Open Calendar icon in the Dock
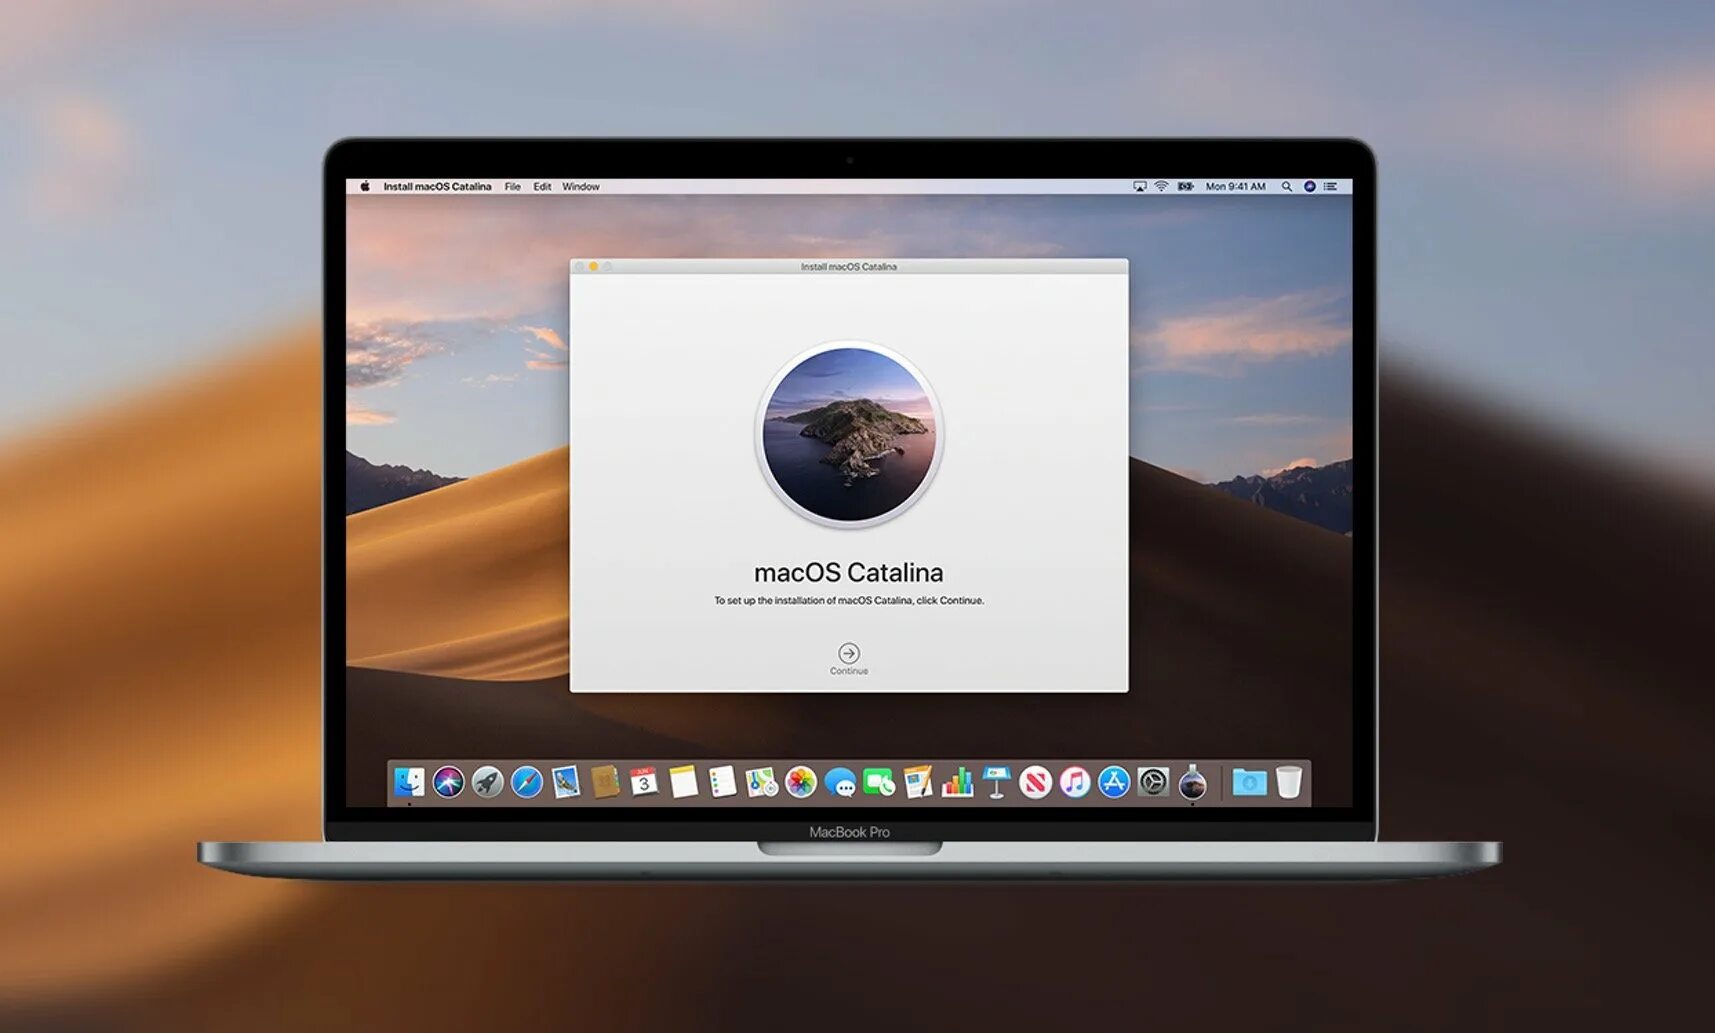 [x=644, y=782]
